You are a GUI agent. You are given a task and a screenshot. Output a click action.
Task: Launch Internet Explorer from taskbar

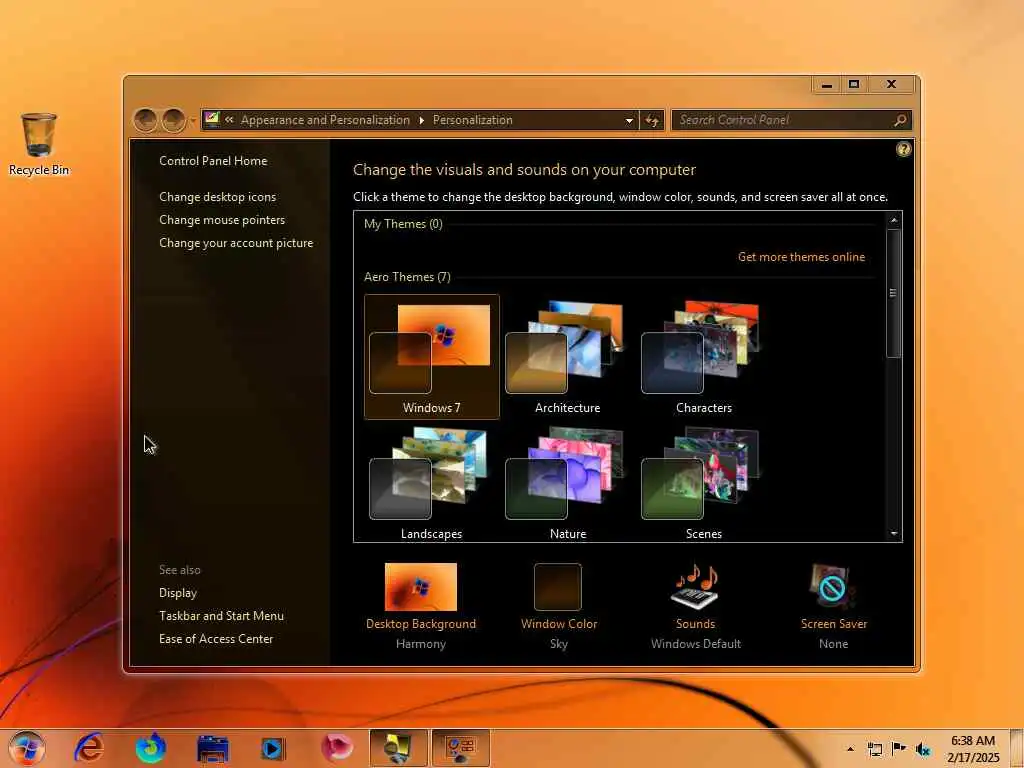[89, 748]
